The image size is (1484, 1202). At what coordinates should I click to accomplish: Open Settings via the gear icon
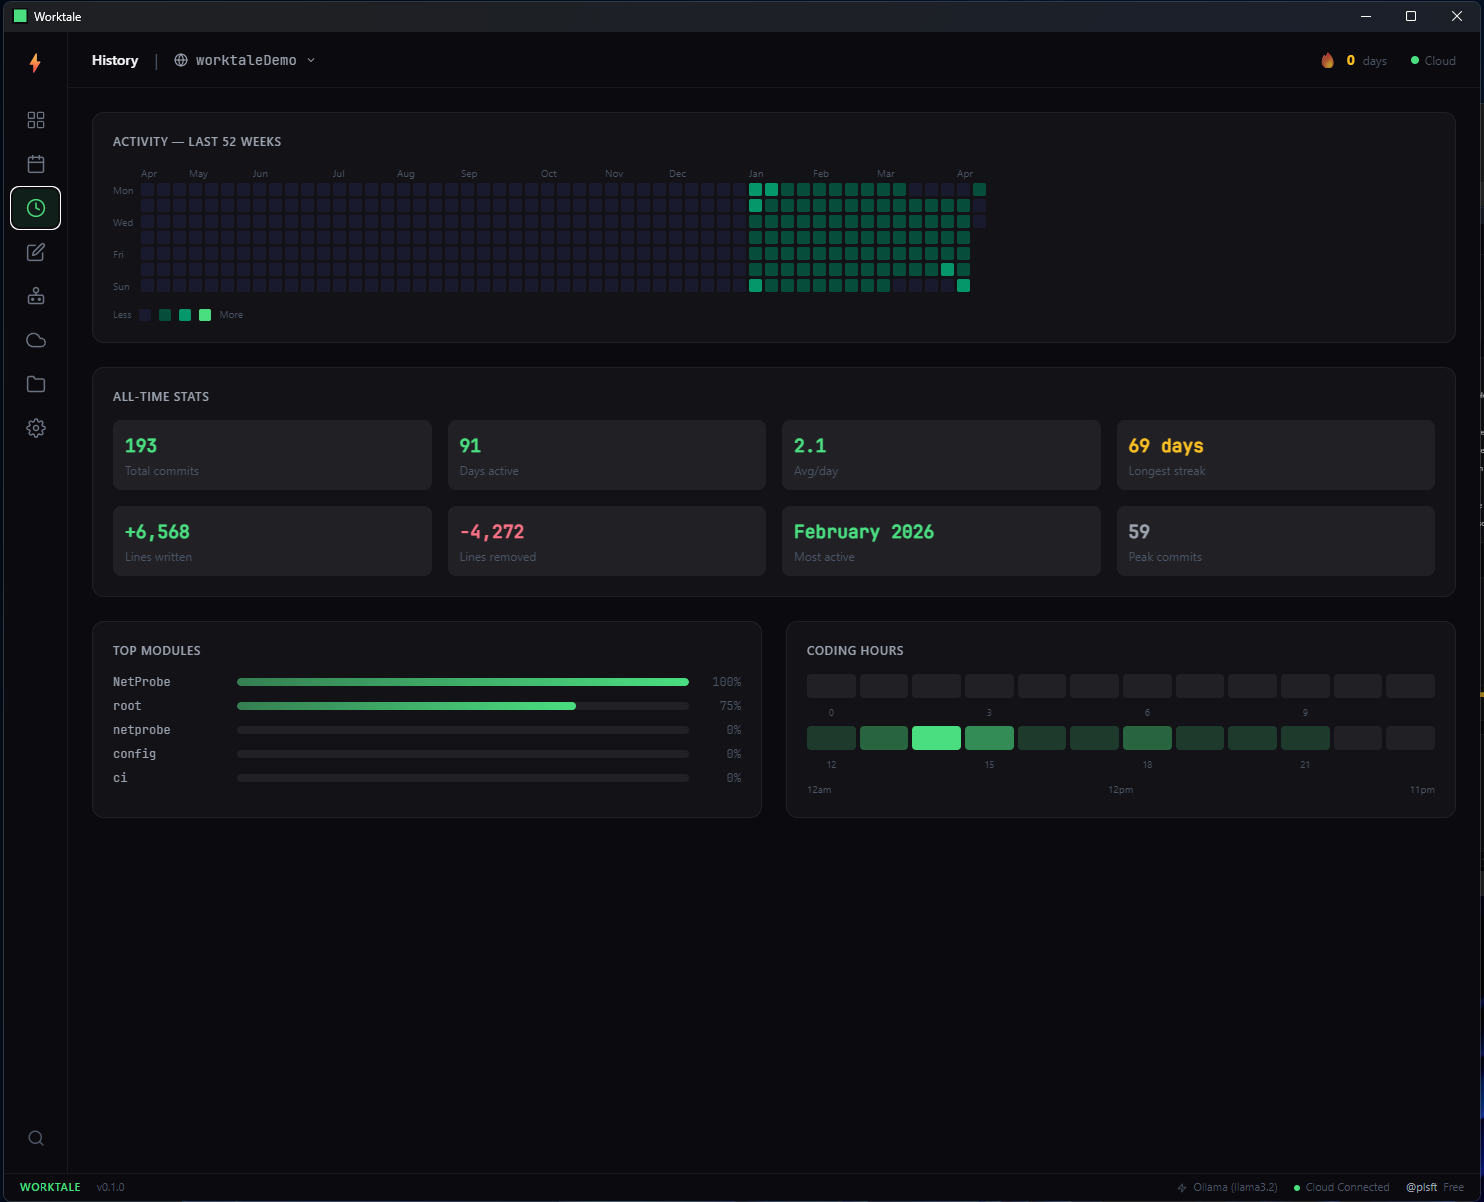[x=36, y=428]
